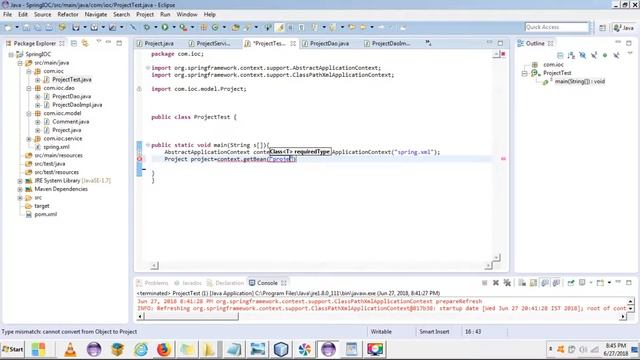Select the Java perspective button
This screenshot has height=360, width=640.
click(624, 27)
